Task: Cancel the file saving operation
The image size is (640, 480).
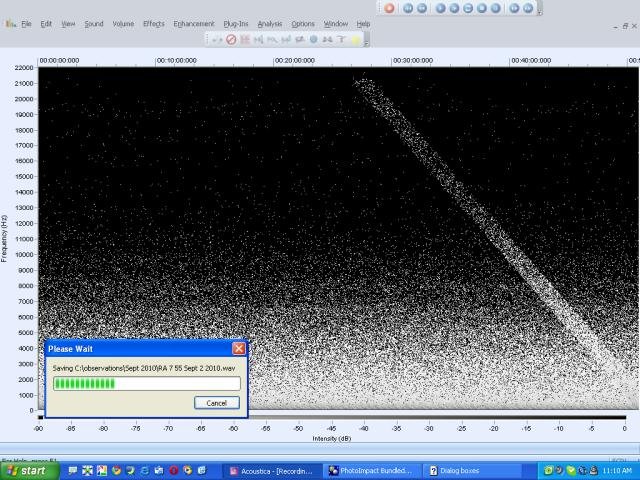Action: pyautogui.click(x=217, y=403)
